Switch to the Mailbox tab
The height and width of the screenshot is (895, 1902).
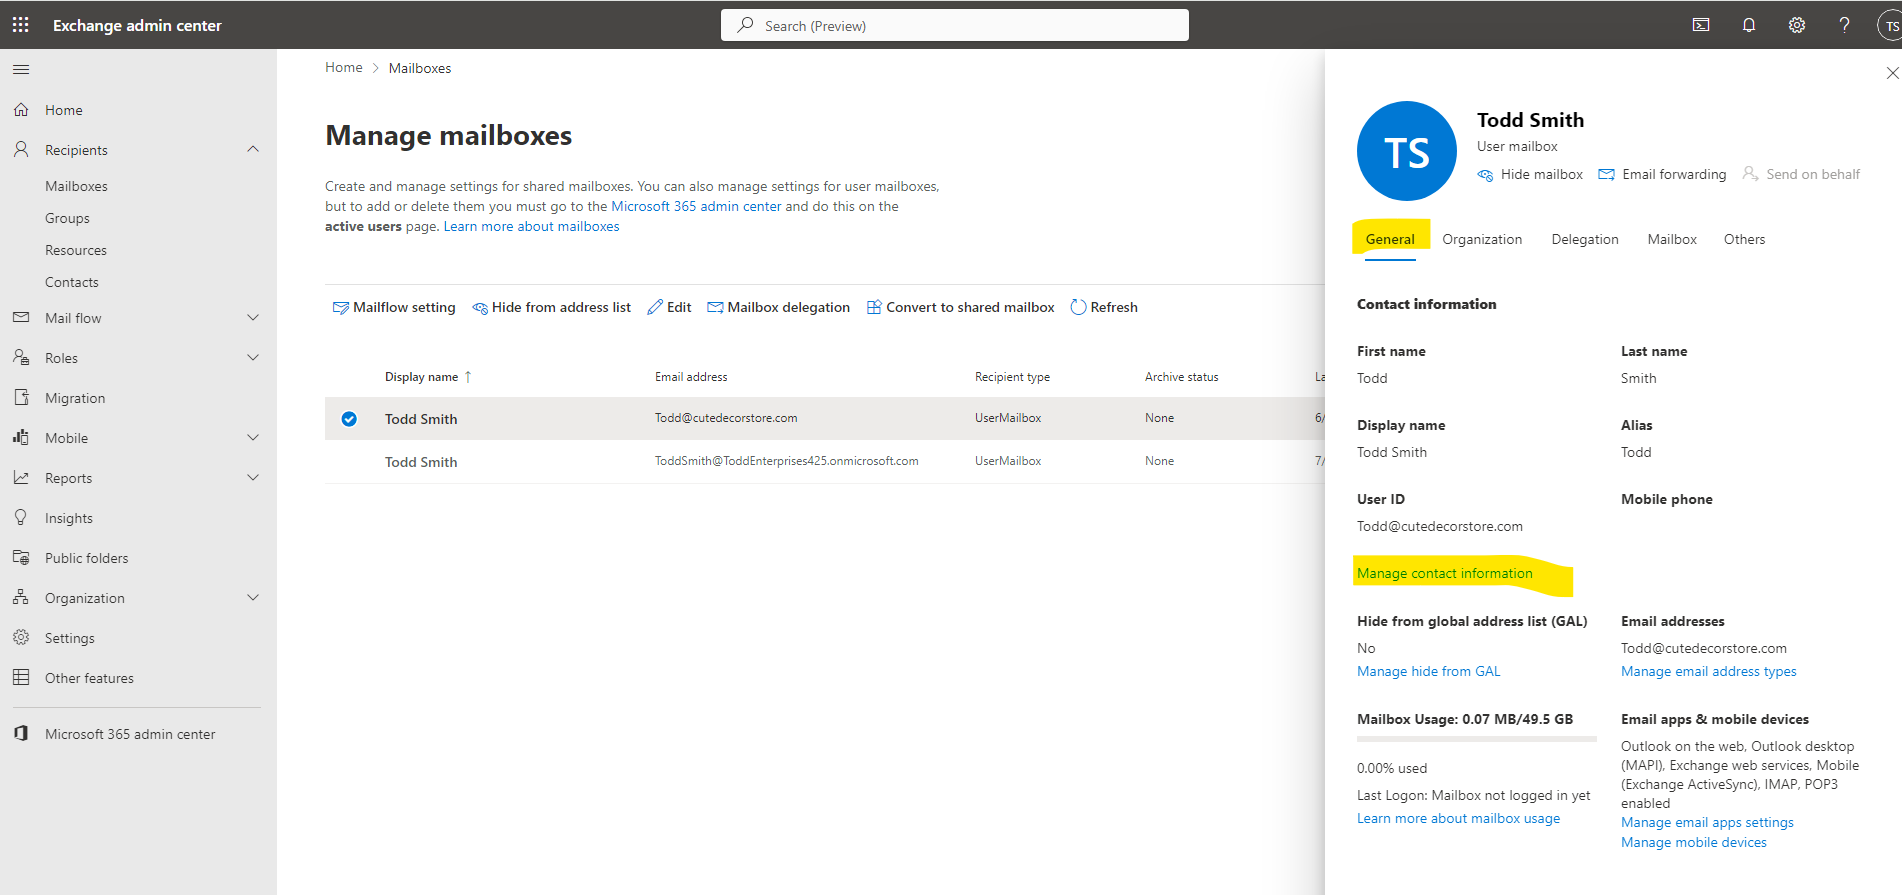click(x=1672, y=239)
